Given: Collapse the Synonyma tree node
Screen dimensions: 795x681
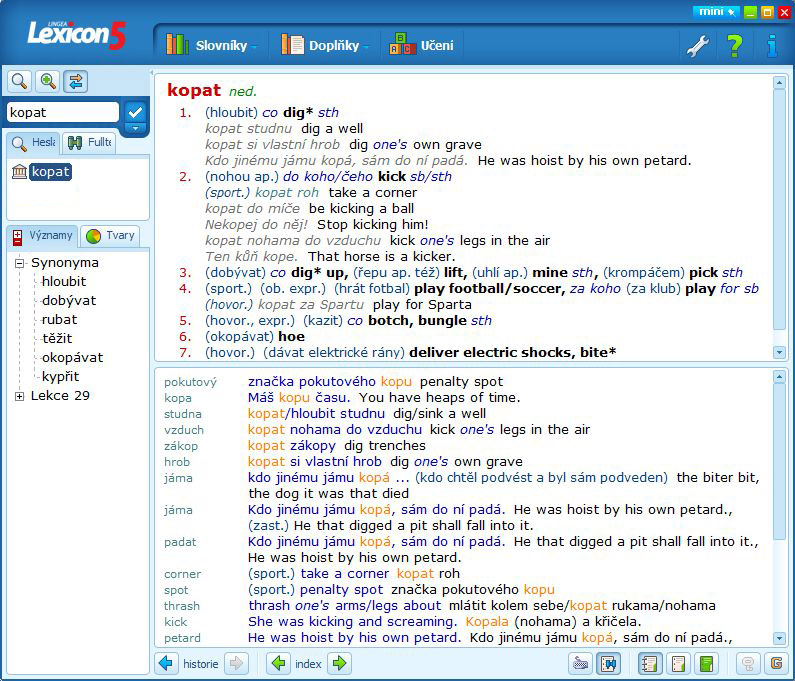Looking at the screenshot, I should (20, 263).
